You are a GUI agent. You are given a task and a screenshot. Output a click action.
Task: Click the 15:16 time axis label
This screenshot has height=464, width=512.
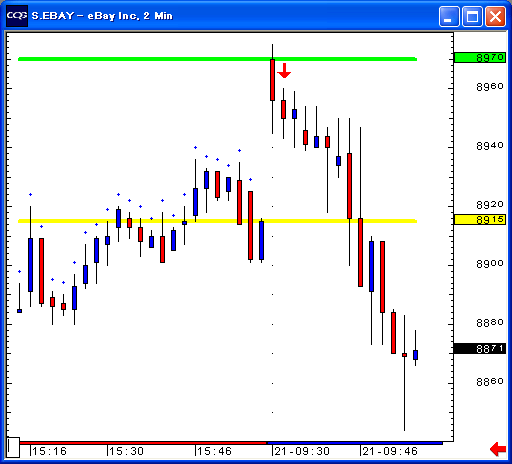coord(49,451)
